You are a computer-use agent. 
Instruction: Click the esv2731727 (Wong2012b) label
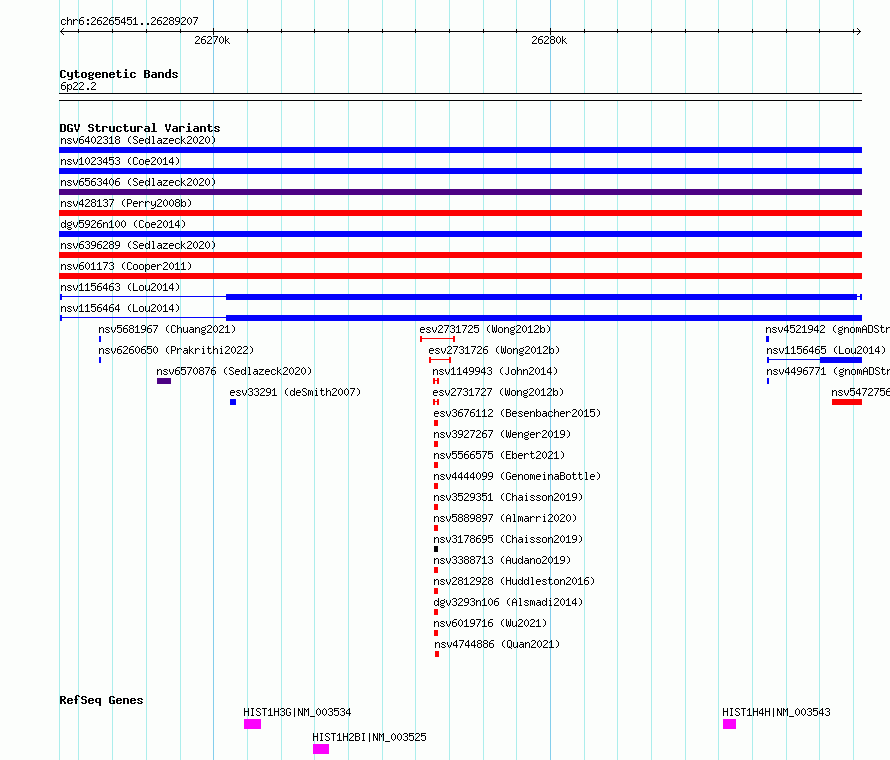[498, 392]
